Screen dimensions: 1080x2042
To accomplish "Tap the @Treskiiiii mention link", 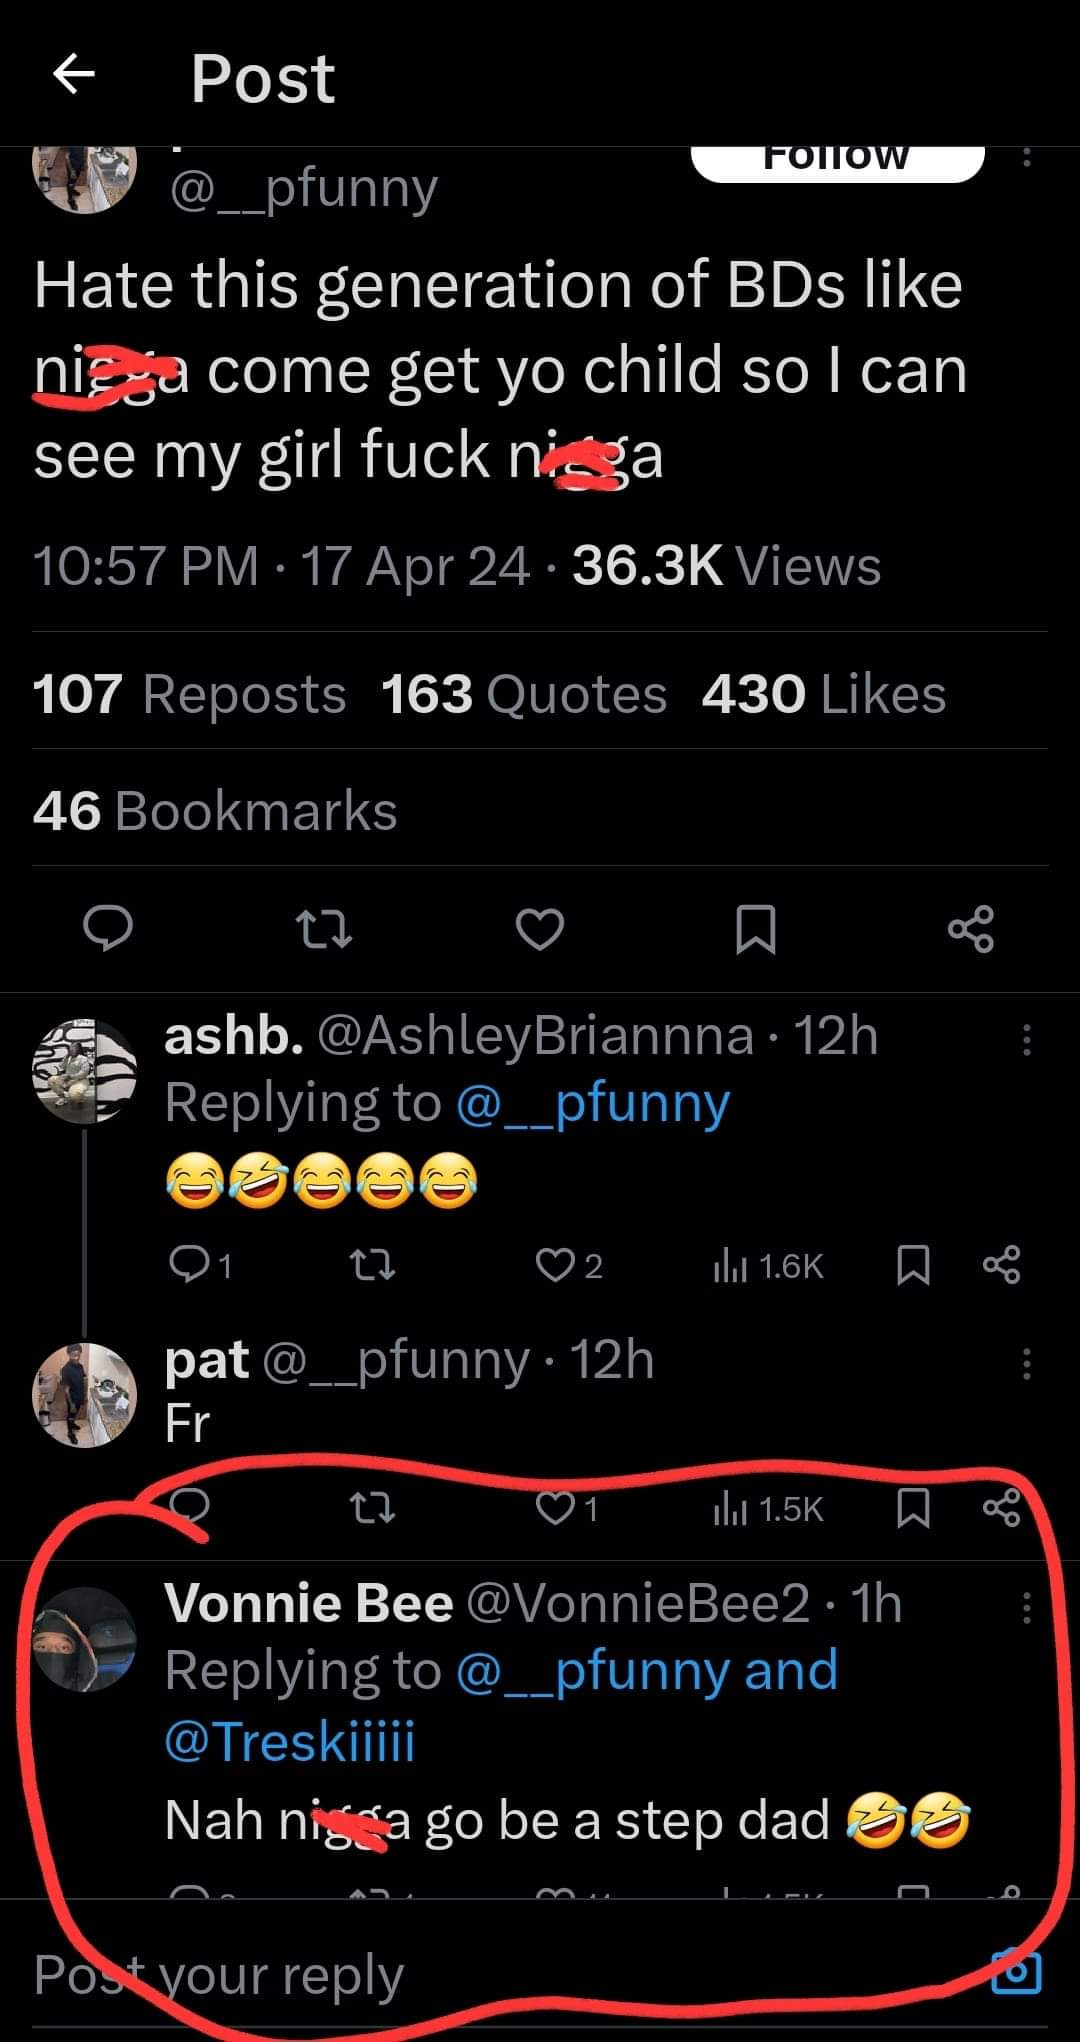I will pos(289,1741).
